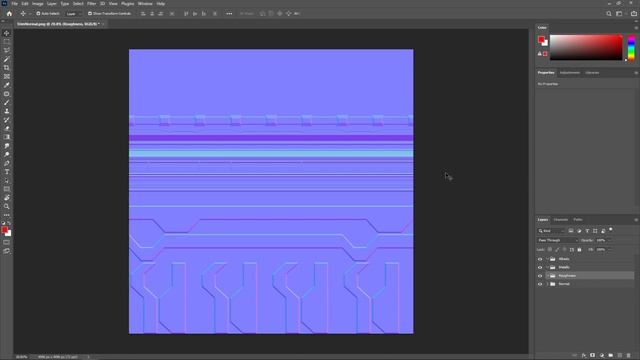Select the Lasso tool
This screenshot has width=640, height=360.
[x=7, y=50]
